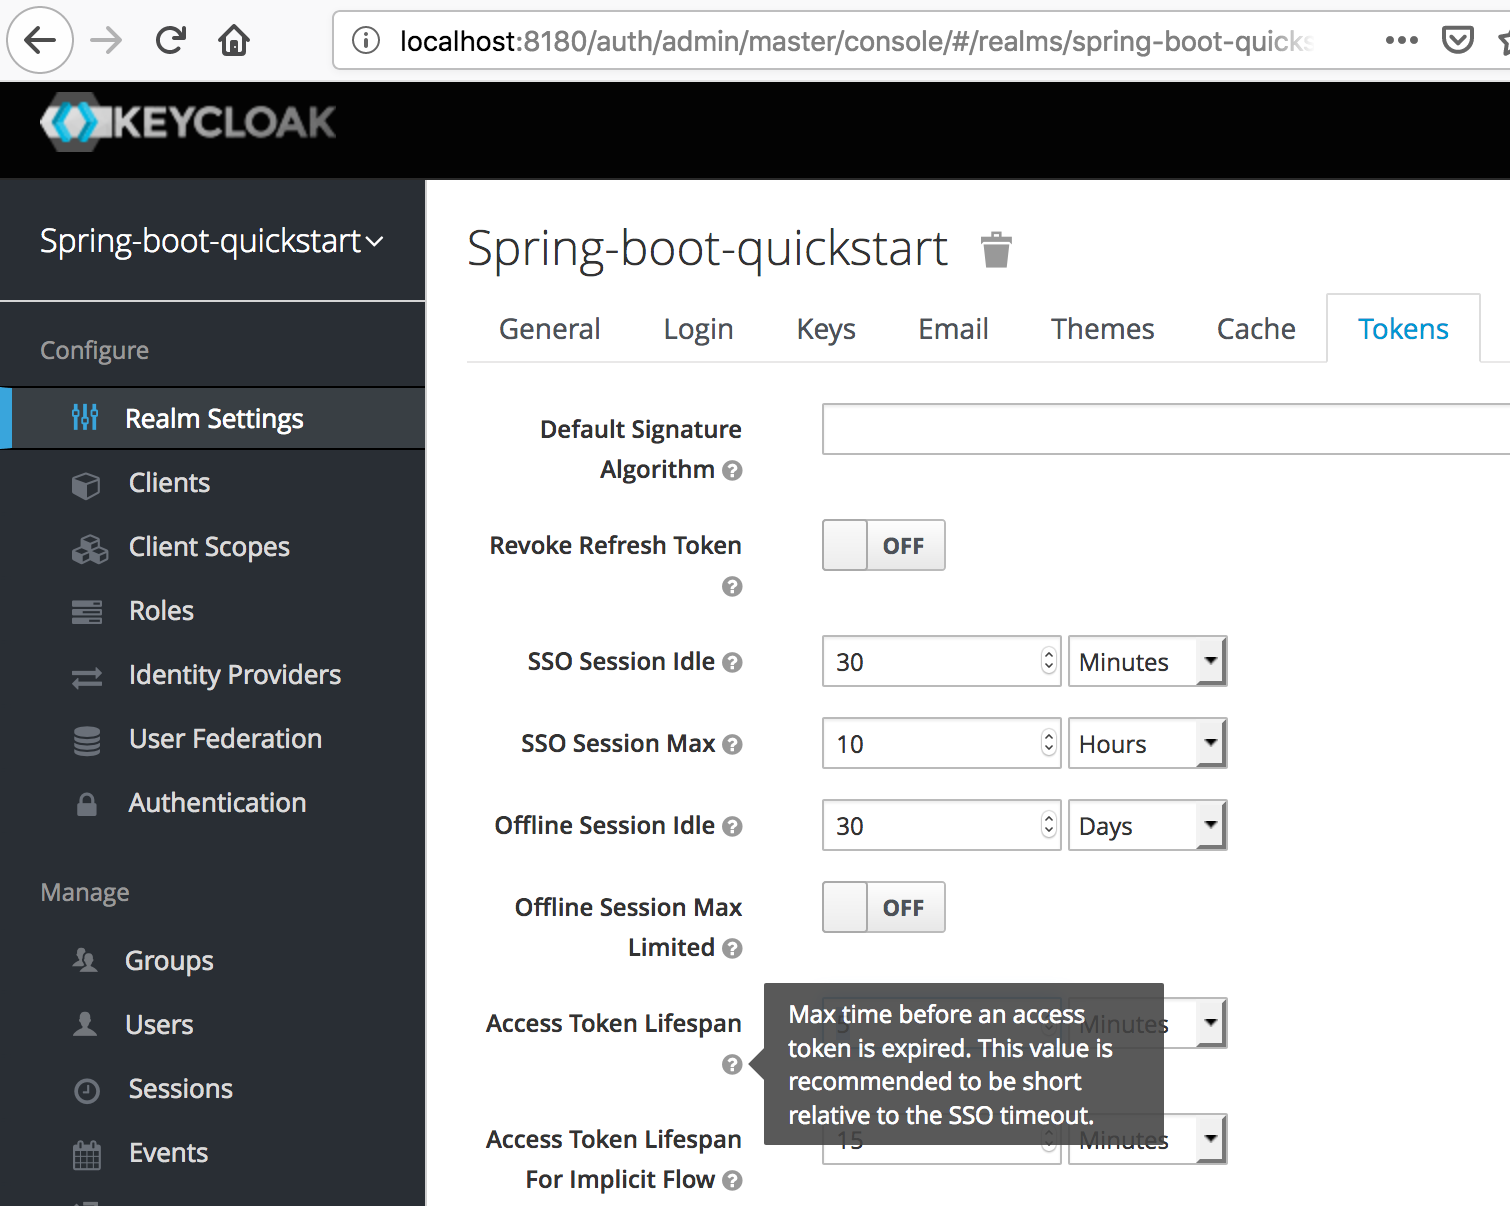
Task: Click the browser address bar URL
Action: coord(856,41)
